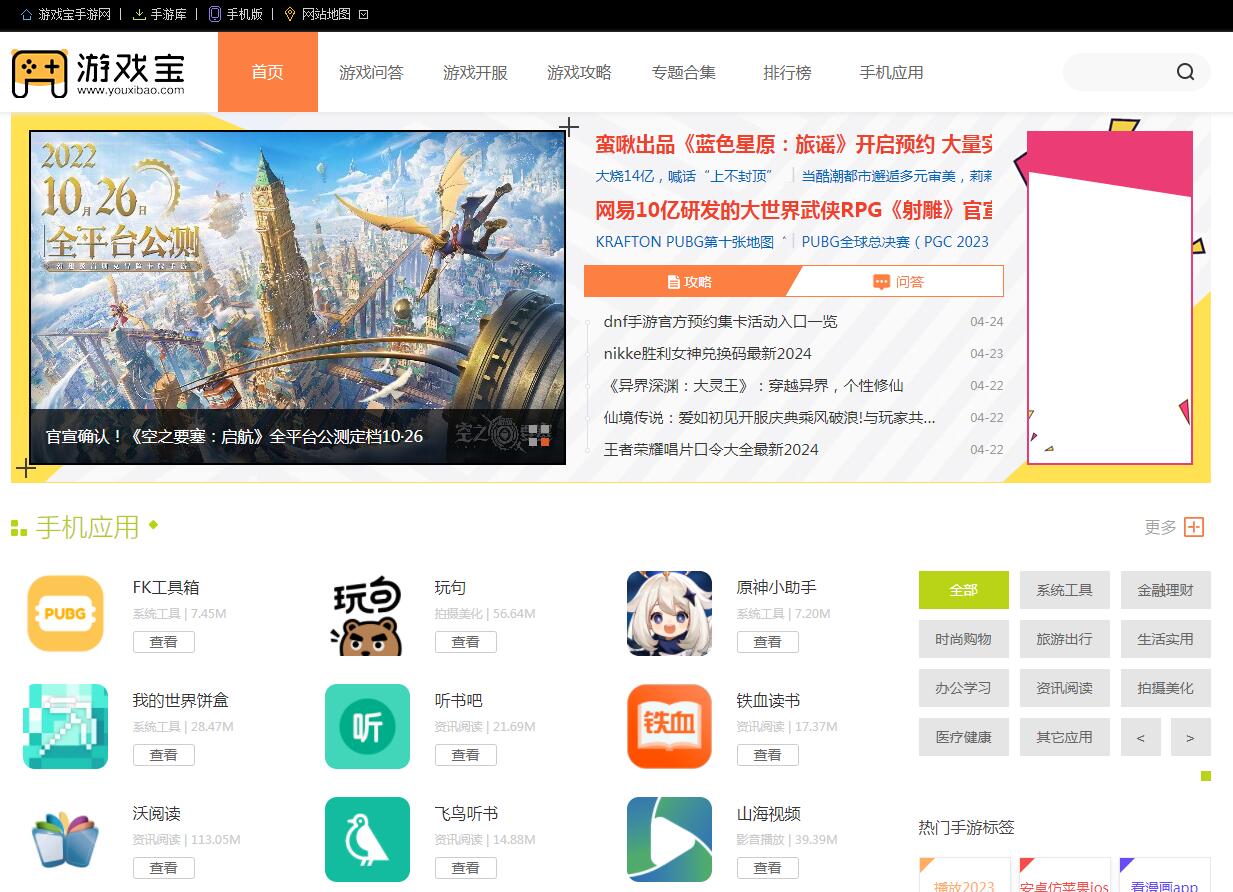Select the 其它应用 category filter
This screenshot has height=892, width=1233.
(1065, 737)
